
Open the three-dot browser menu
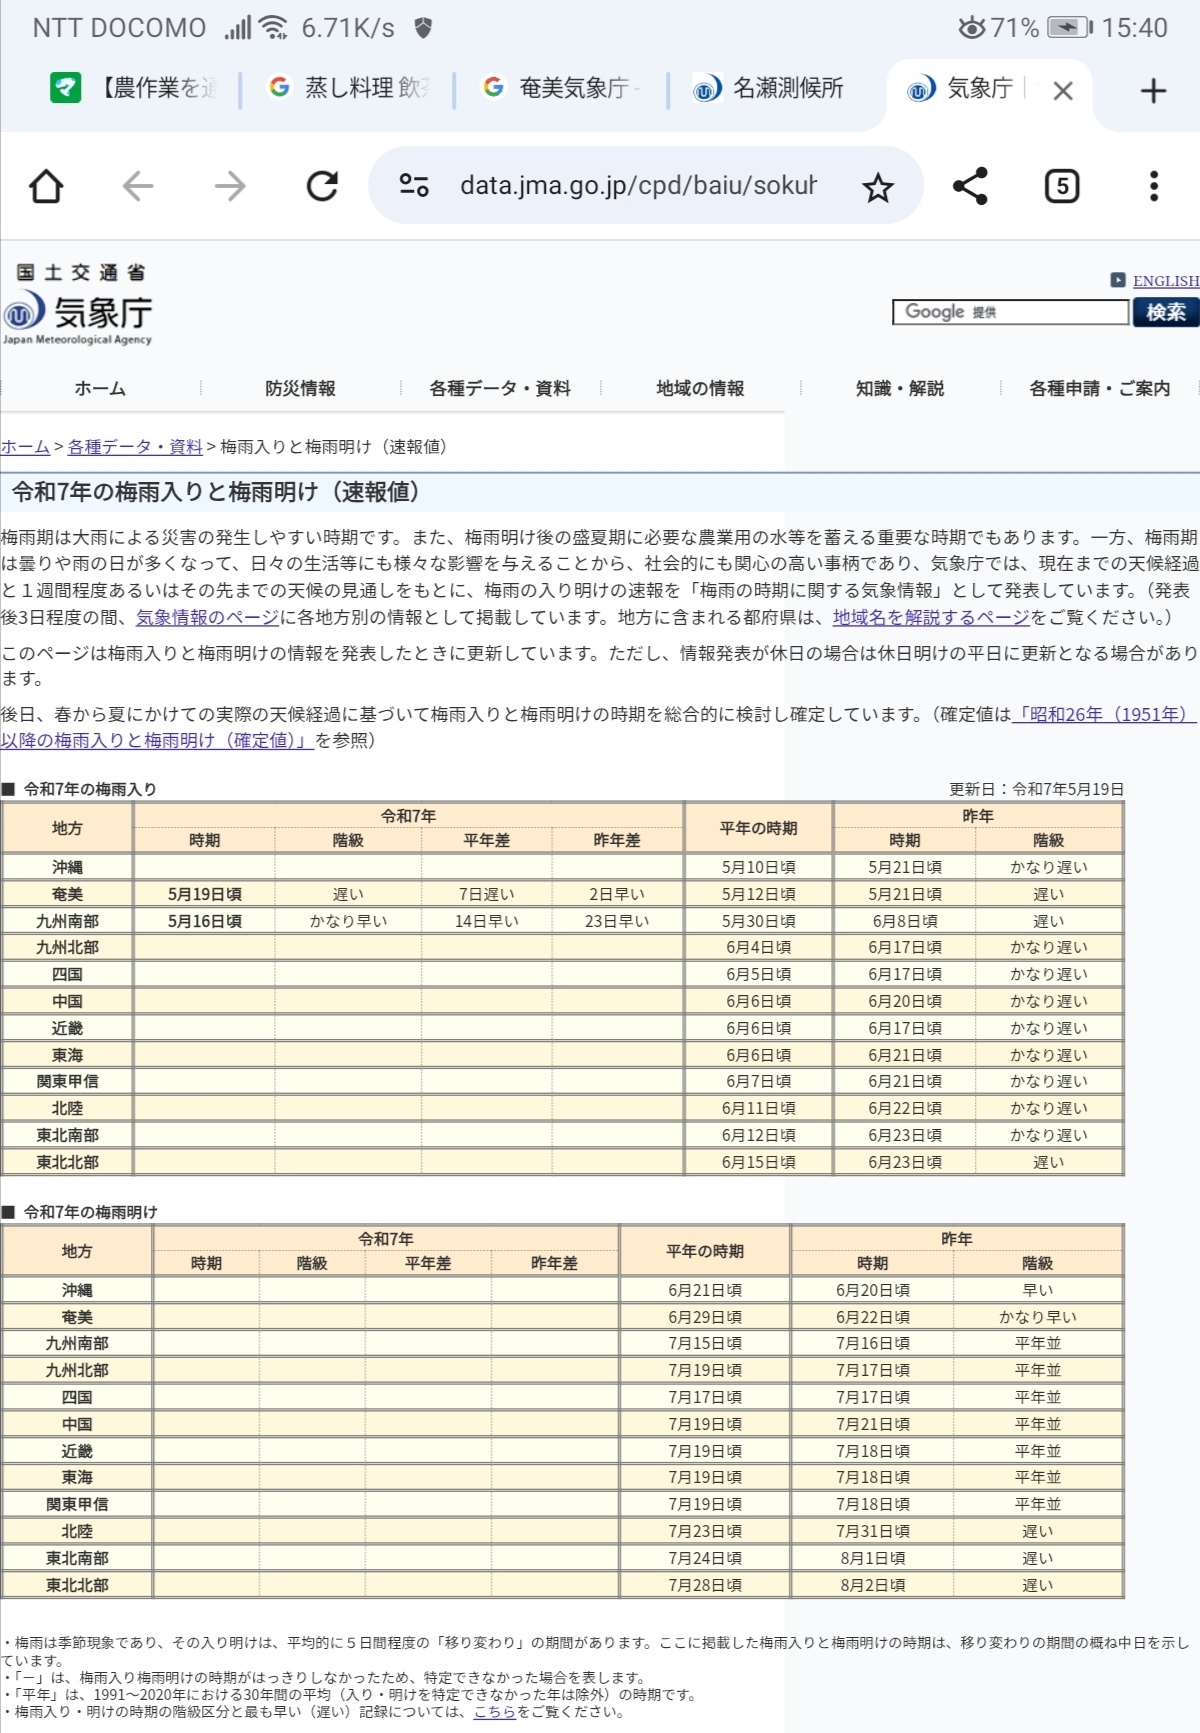click(x=1153, y=186)
